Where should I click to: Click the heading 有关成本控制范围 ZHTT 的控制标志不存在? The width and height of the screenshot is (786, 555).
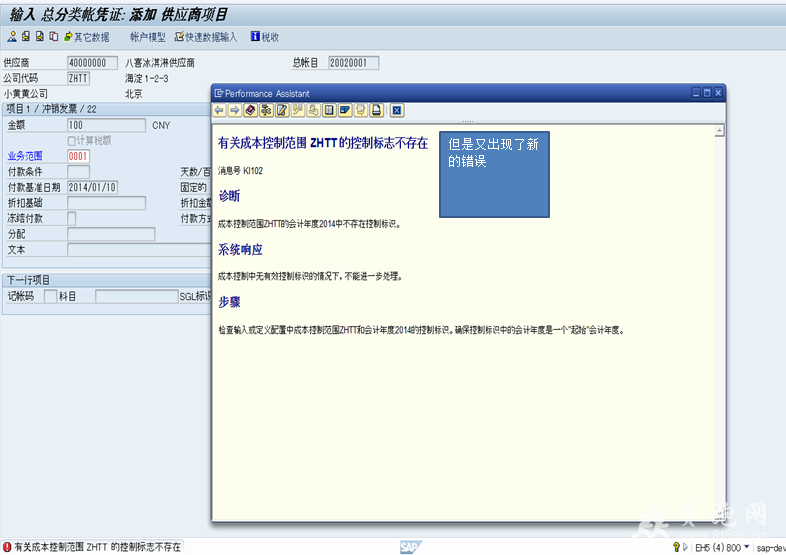(323, 143)
